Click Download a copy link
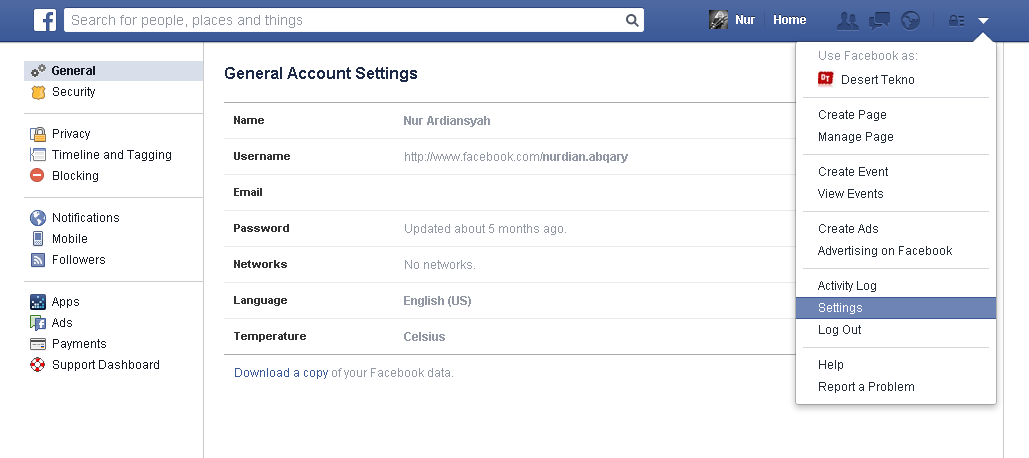This screenshot has width=1029, height=458. click(281, 373)
